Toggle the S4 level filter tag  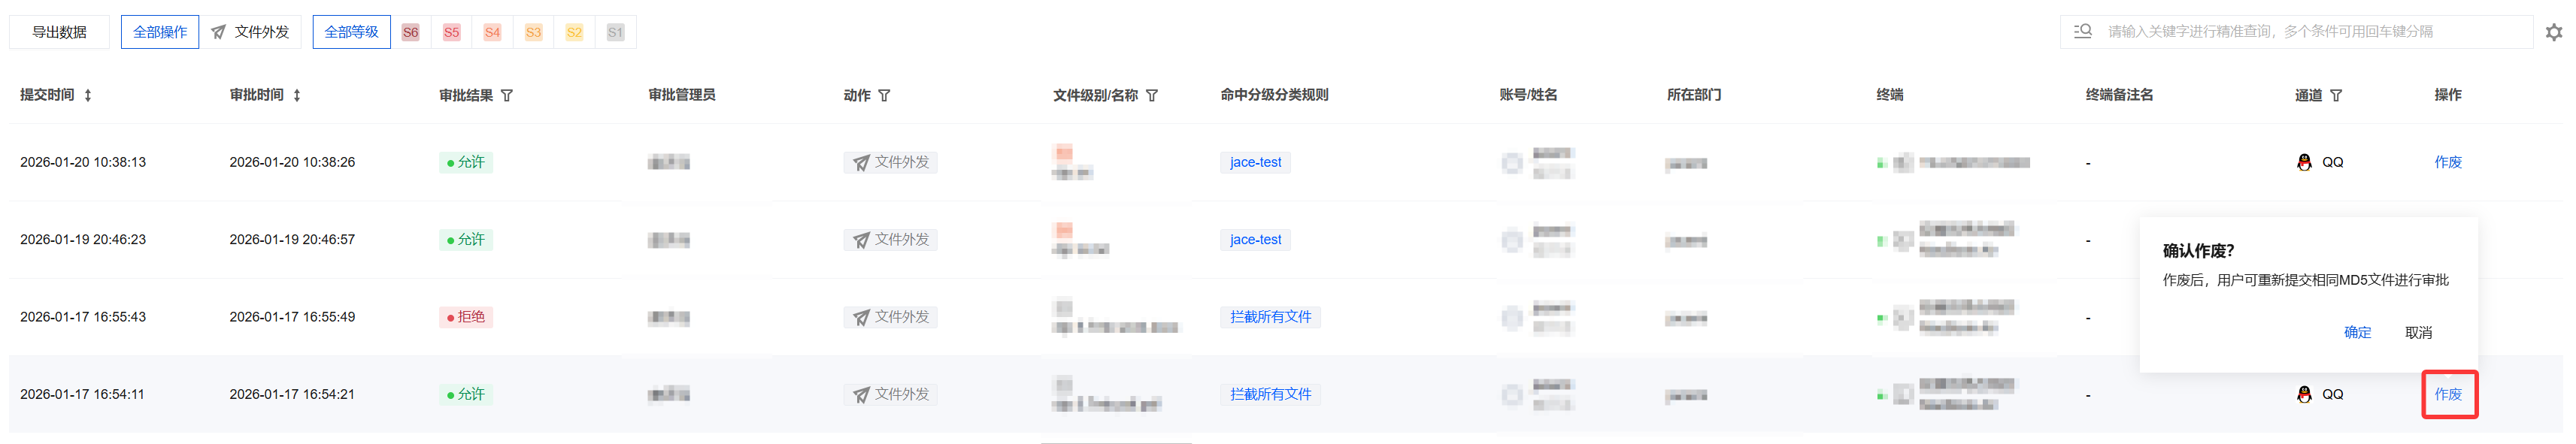pos(492,32)
